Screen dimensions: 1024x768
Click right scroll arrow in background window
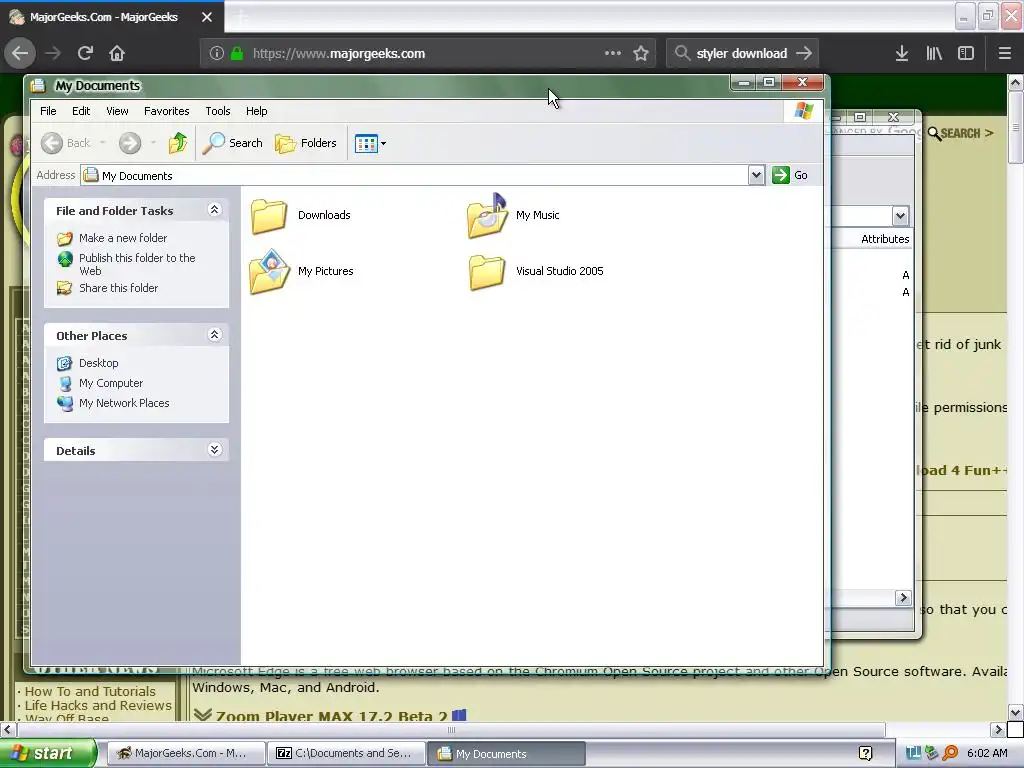(903, 598)
